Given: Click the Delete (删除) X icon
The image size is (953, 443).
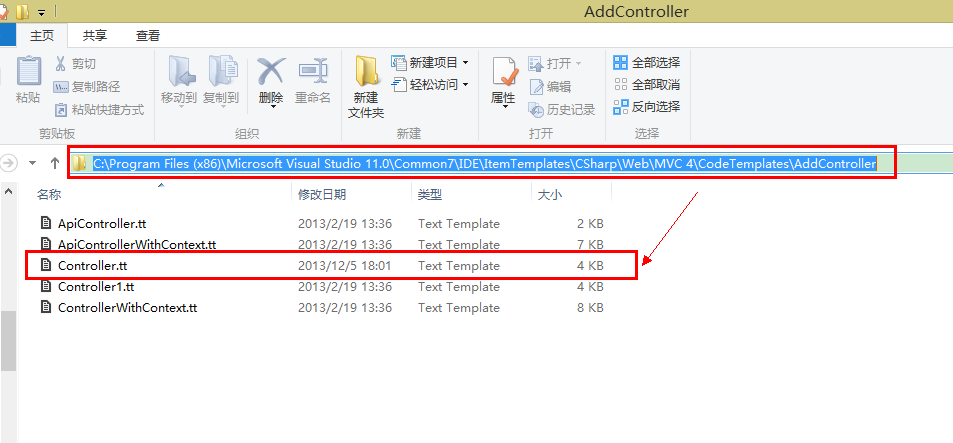Looking at the screenshot, I should coord(271,72).
